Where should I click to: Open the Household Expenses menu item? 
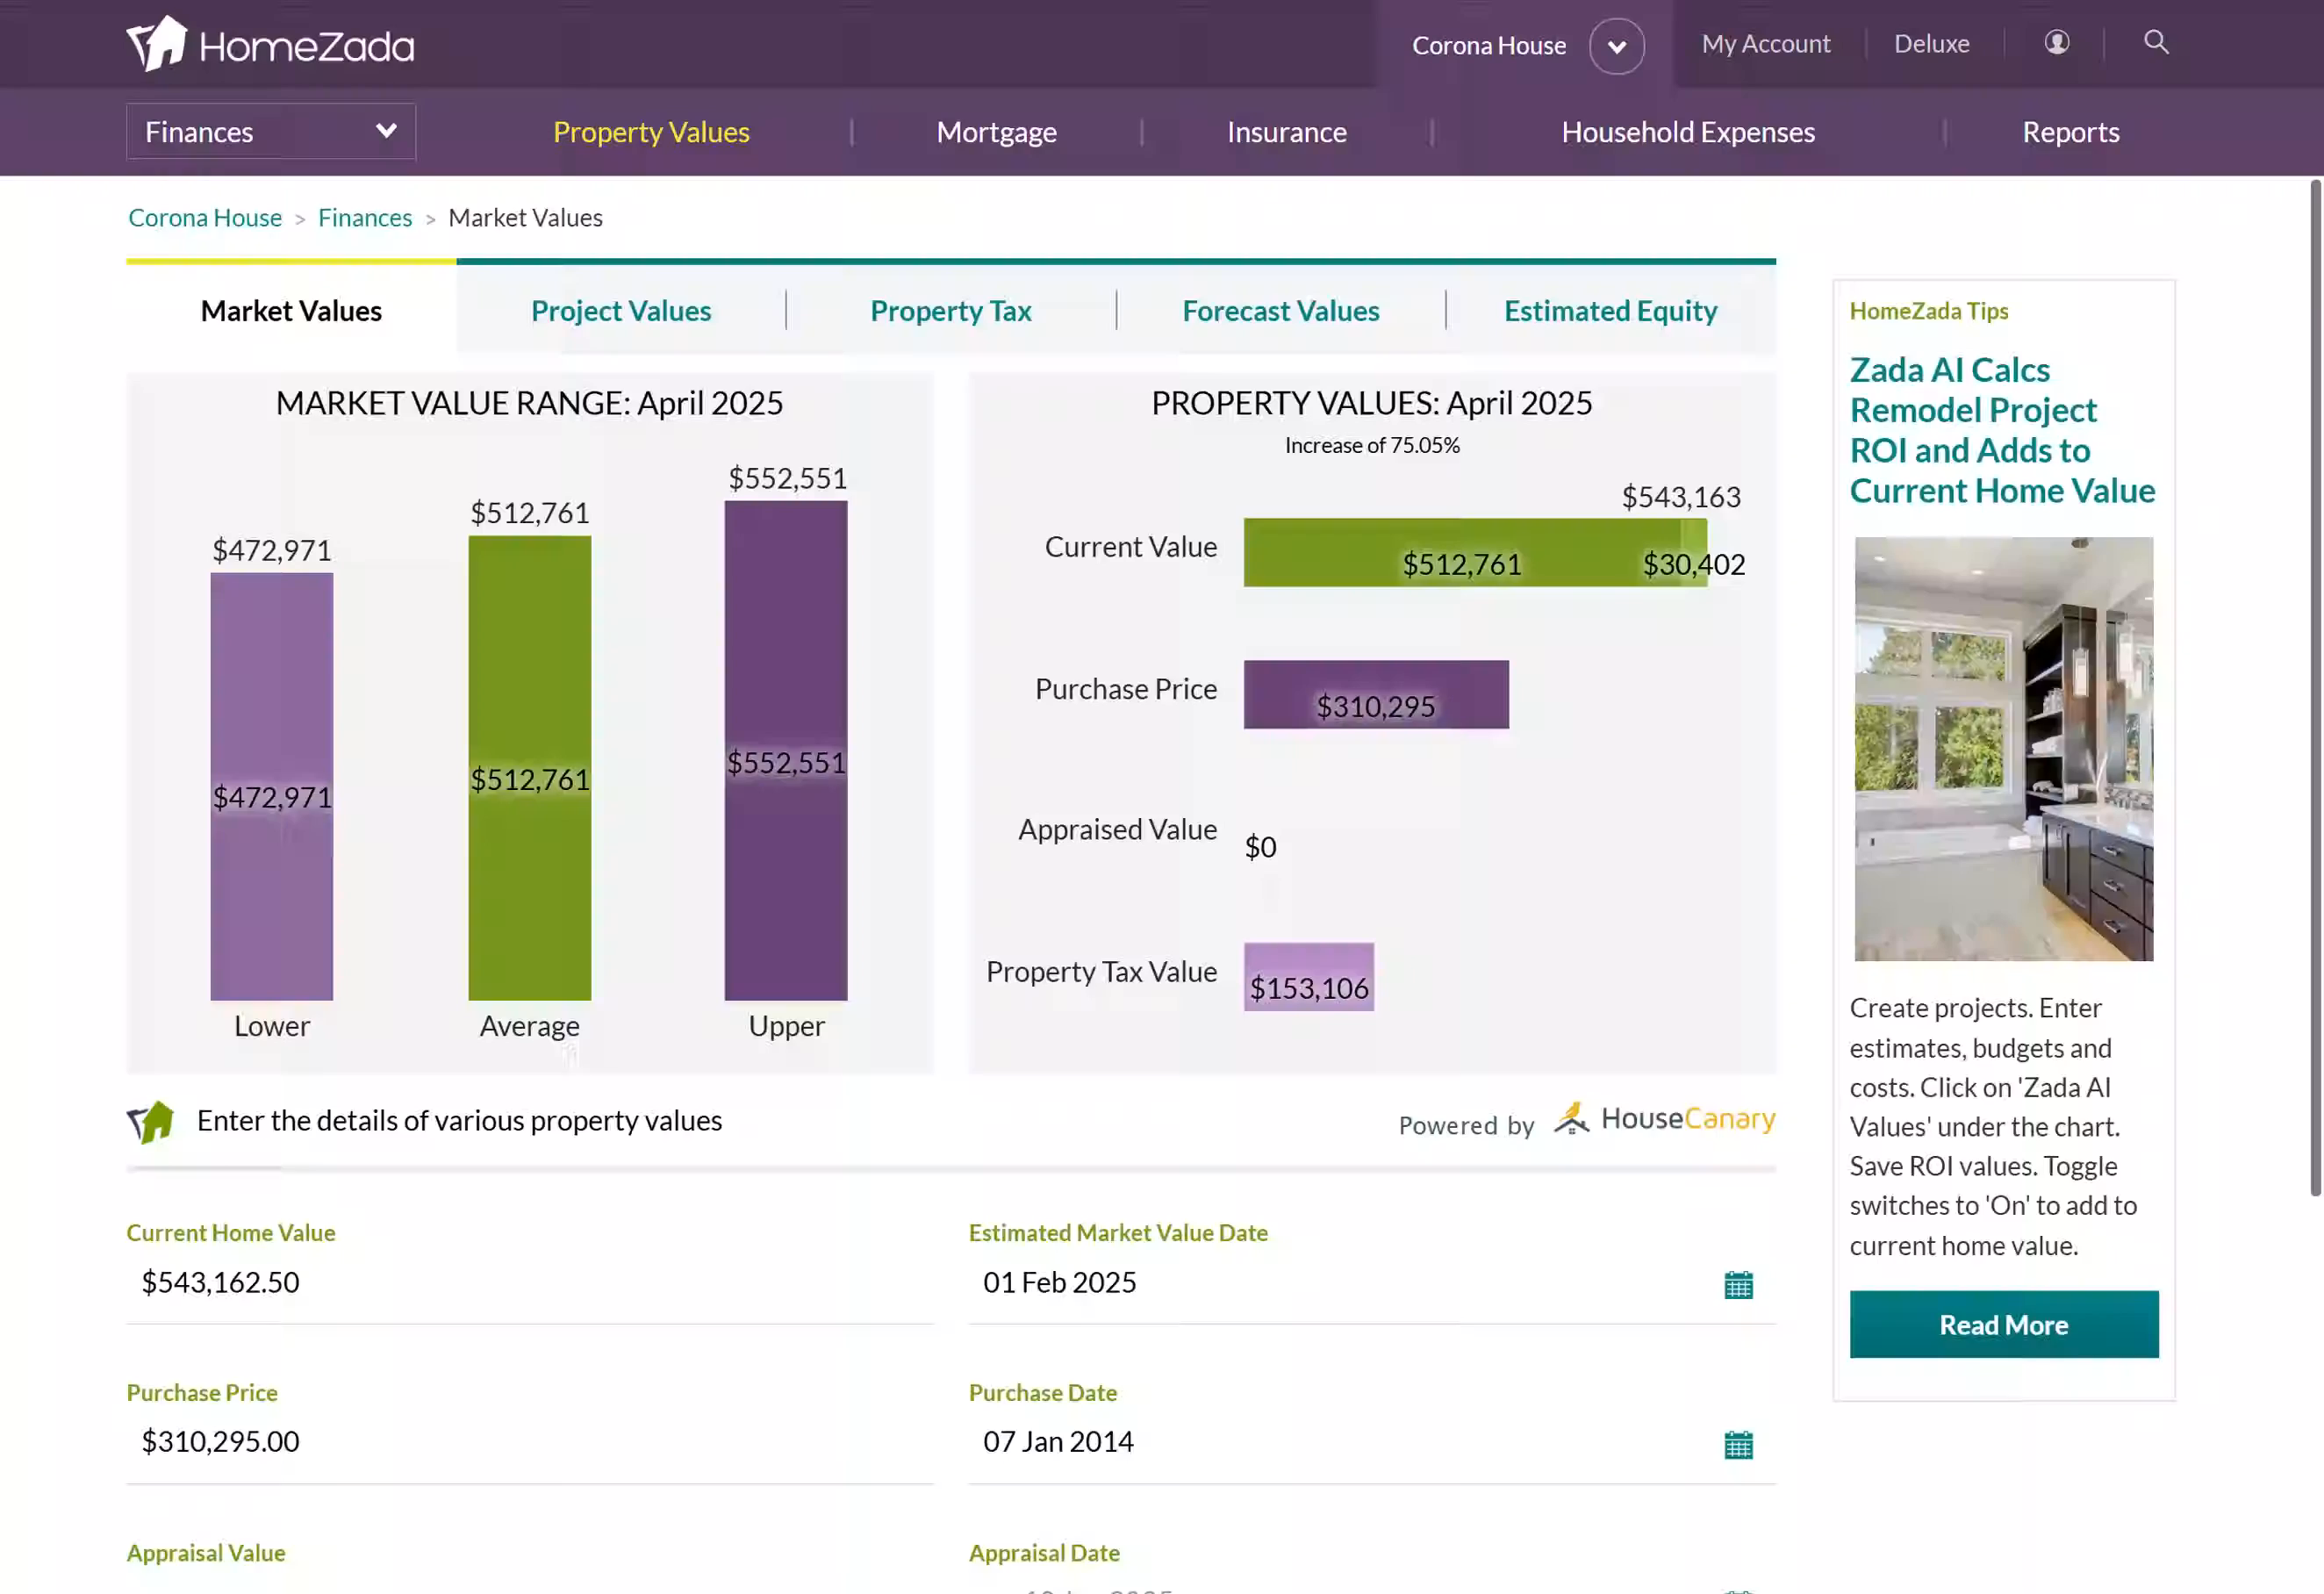click(1688, 132)
